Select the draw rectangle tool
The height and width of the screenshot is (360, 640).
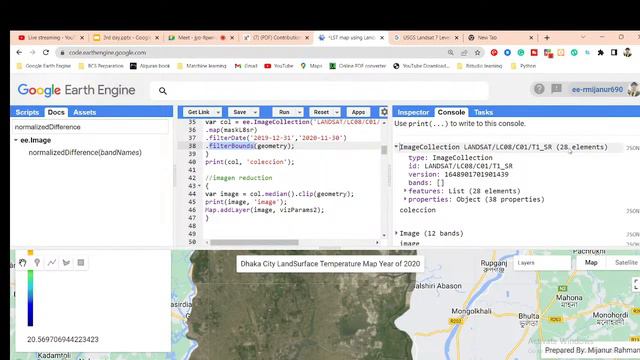pos(81,262)
